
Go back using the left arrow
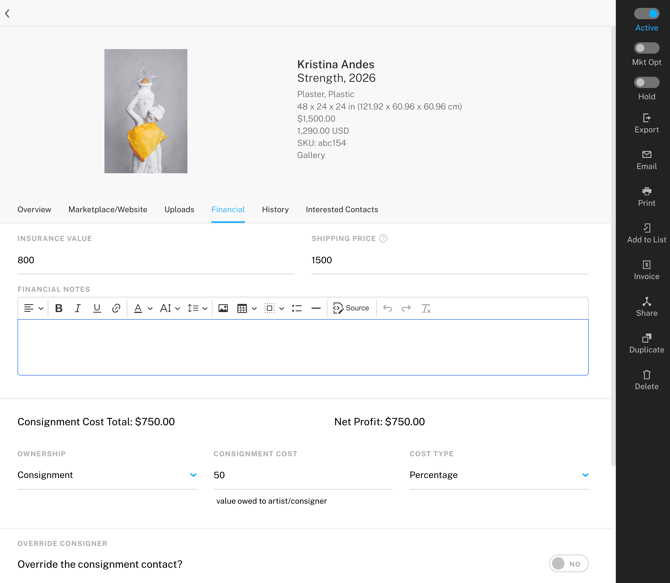(7, 14)
